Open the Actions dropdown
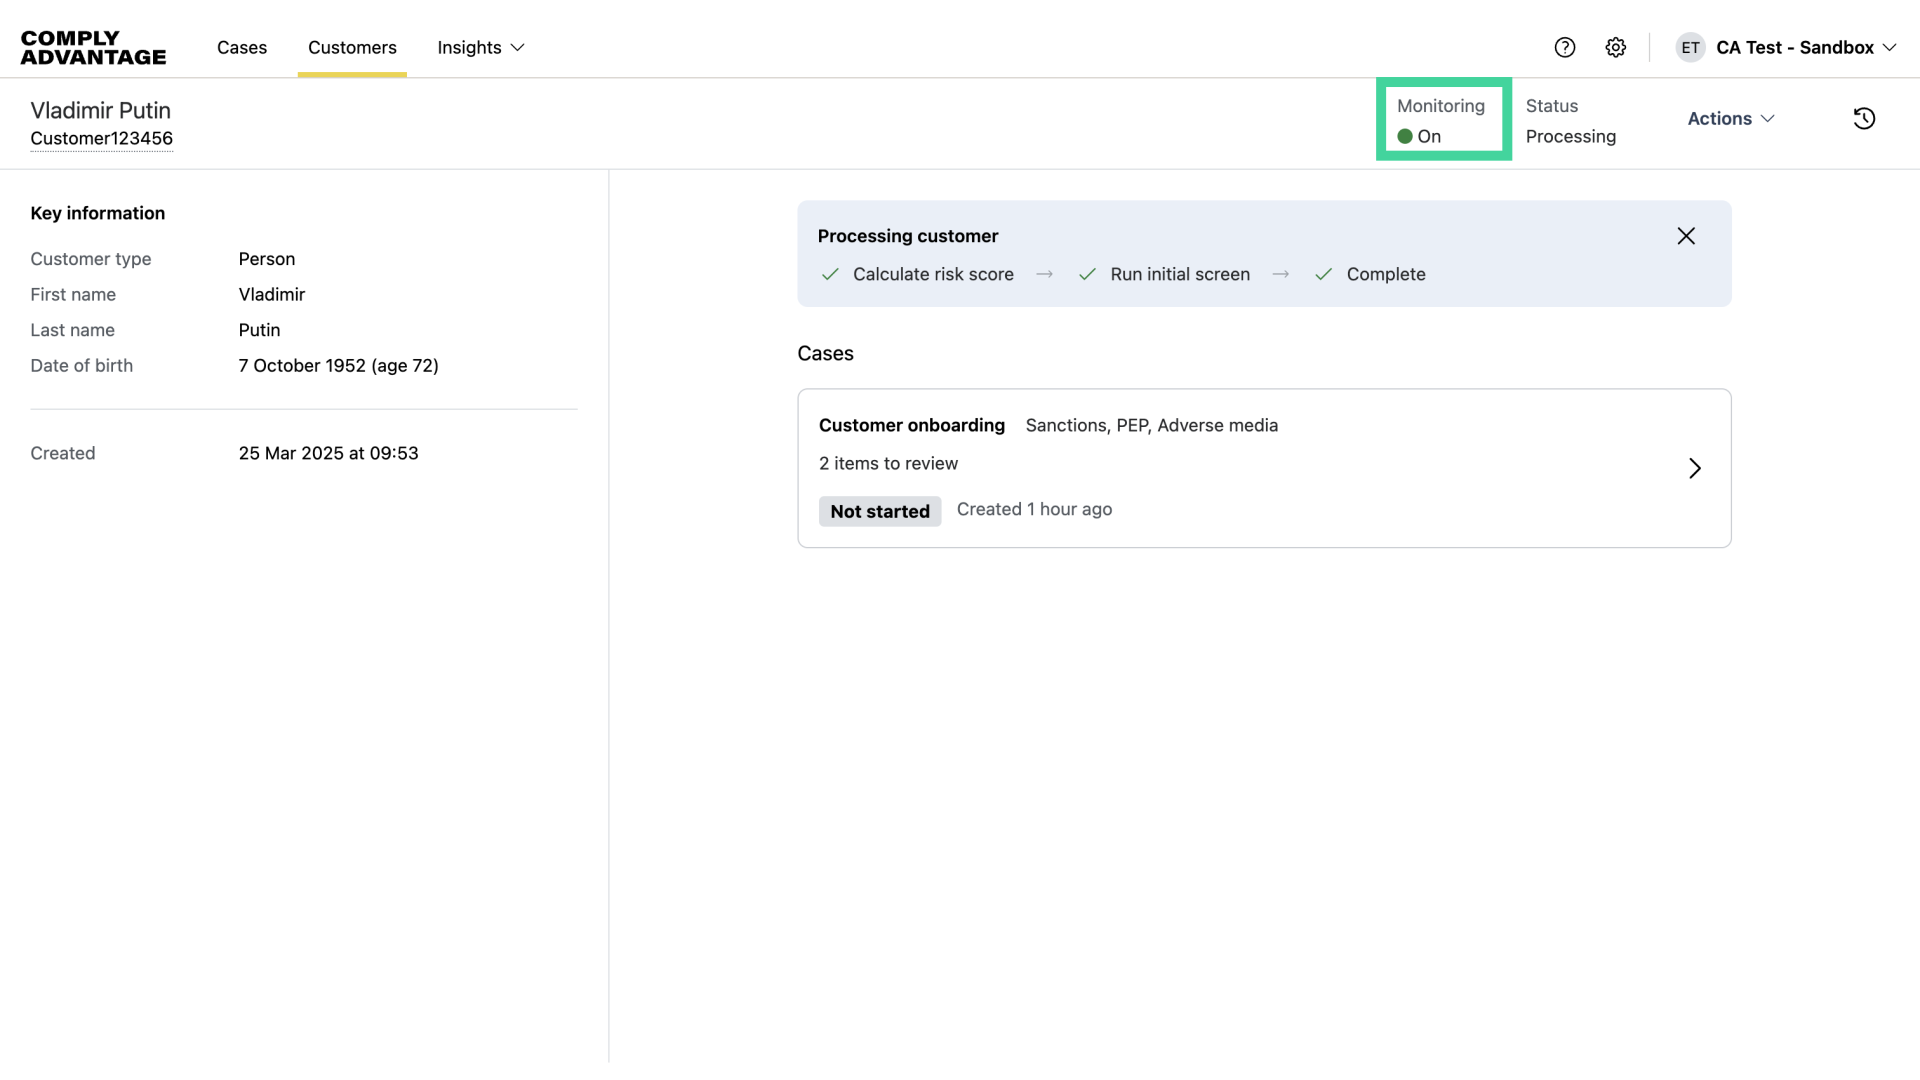 tap(1730, 118)
